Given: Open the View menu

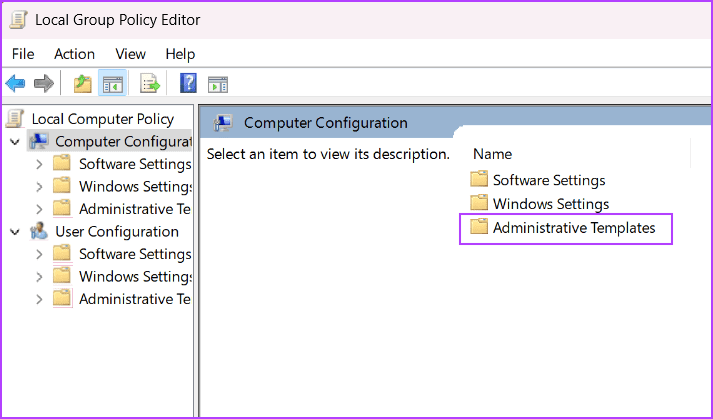Looking at the screenshot, I should [131, 54].
